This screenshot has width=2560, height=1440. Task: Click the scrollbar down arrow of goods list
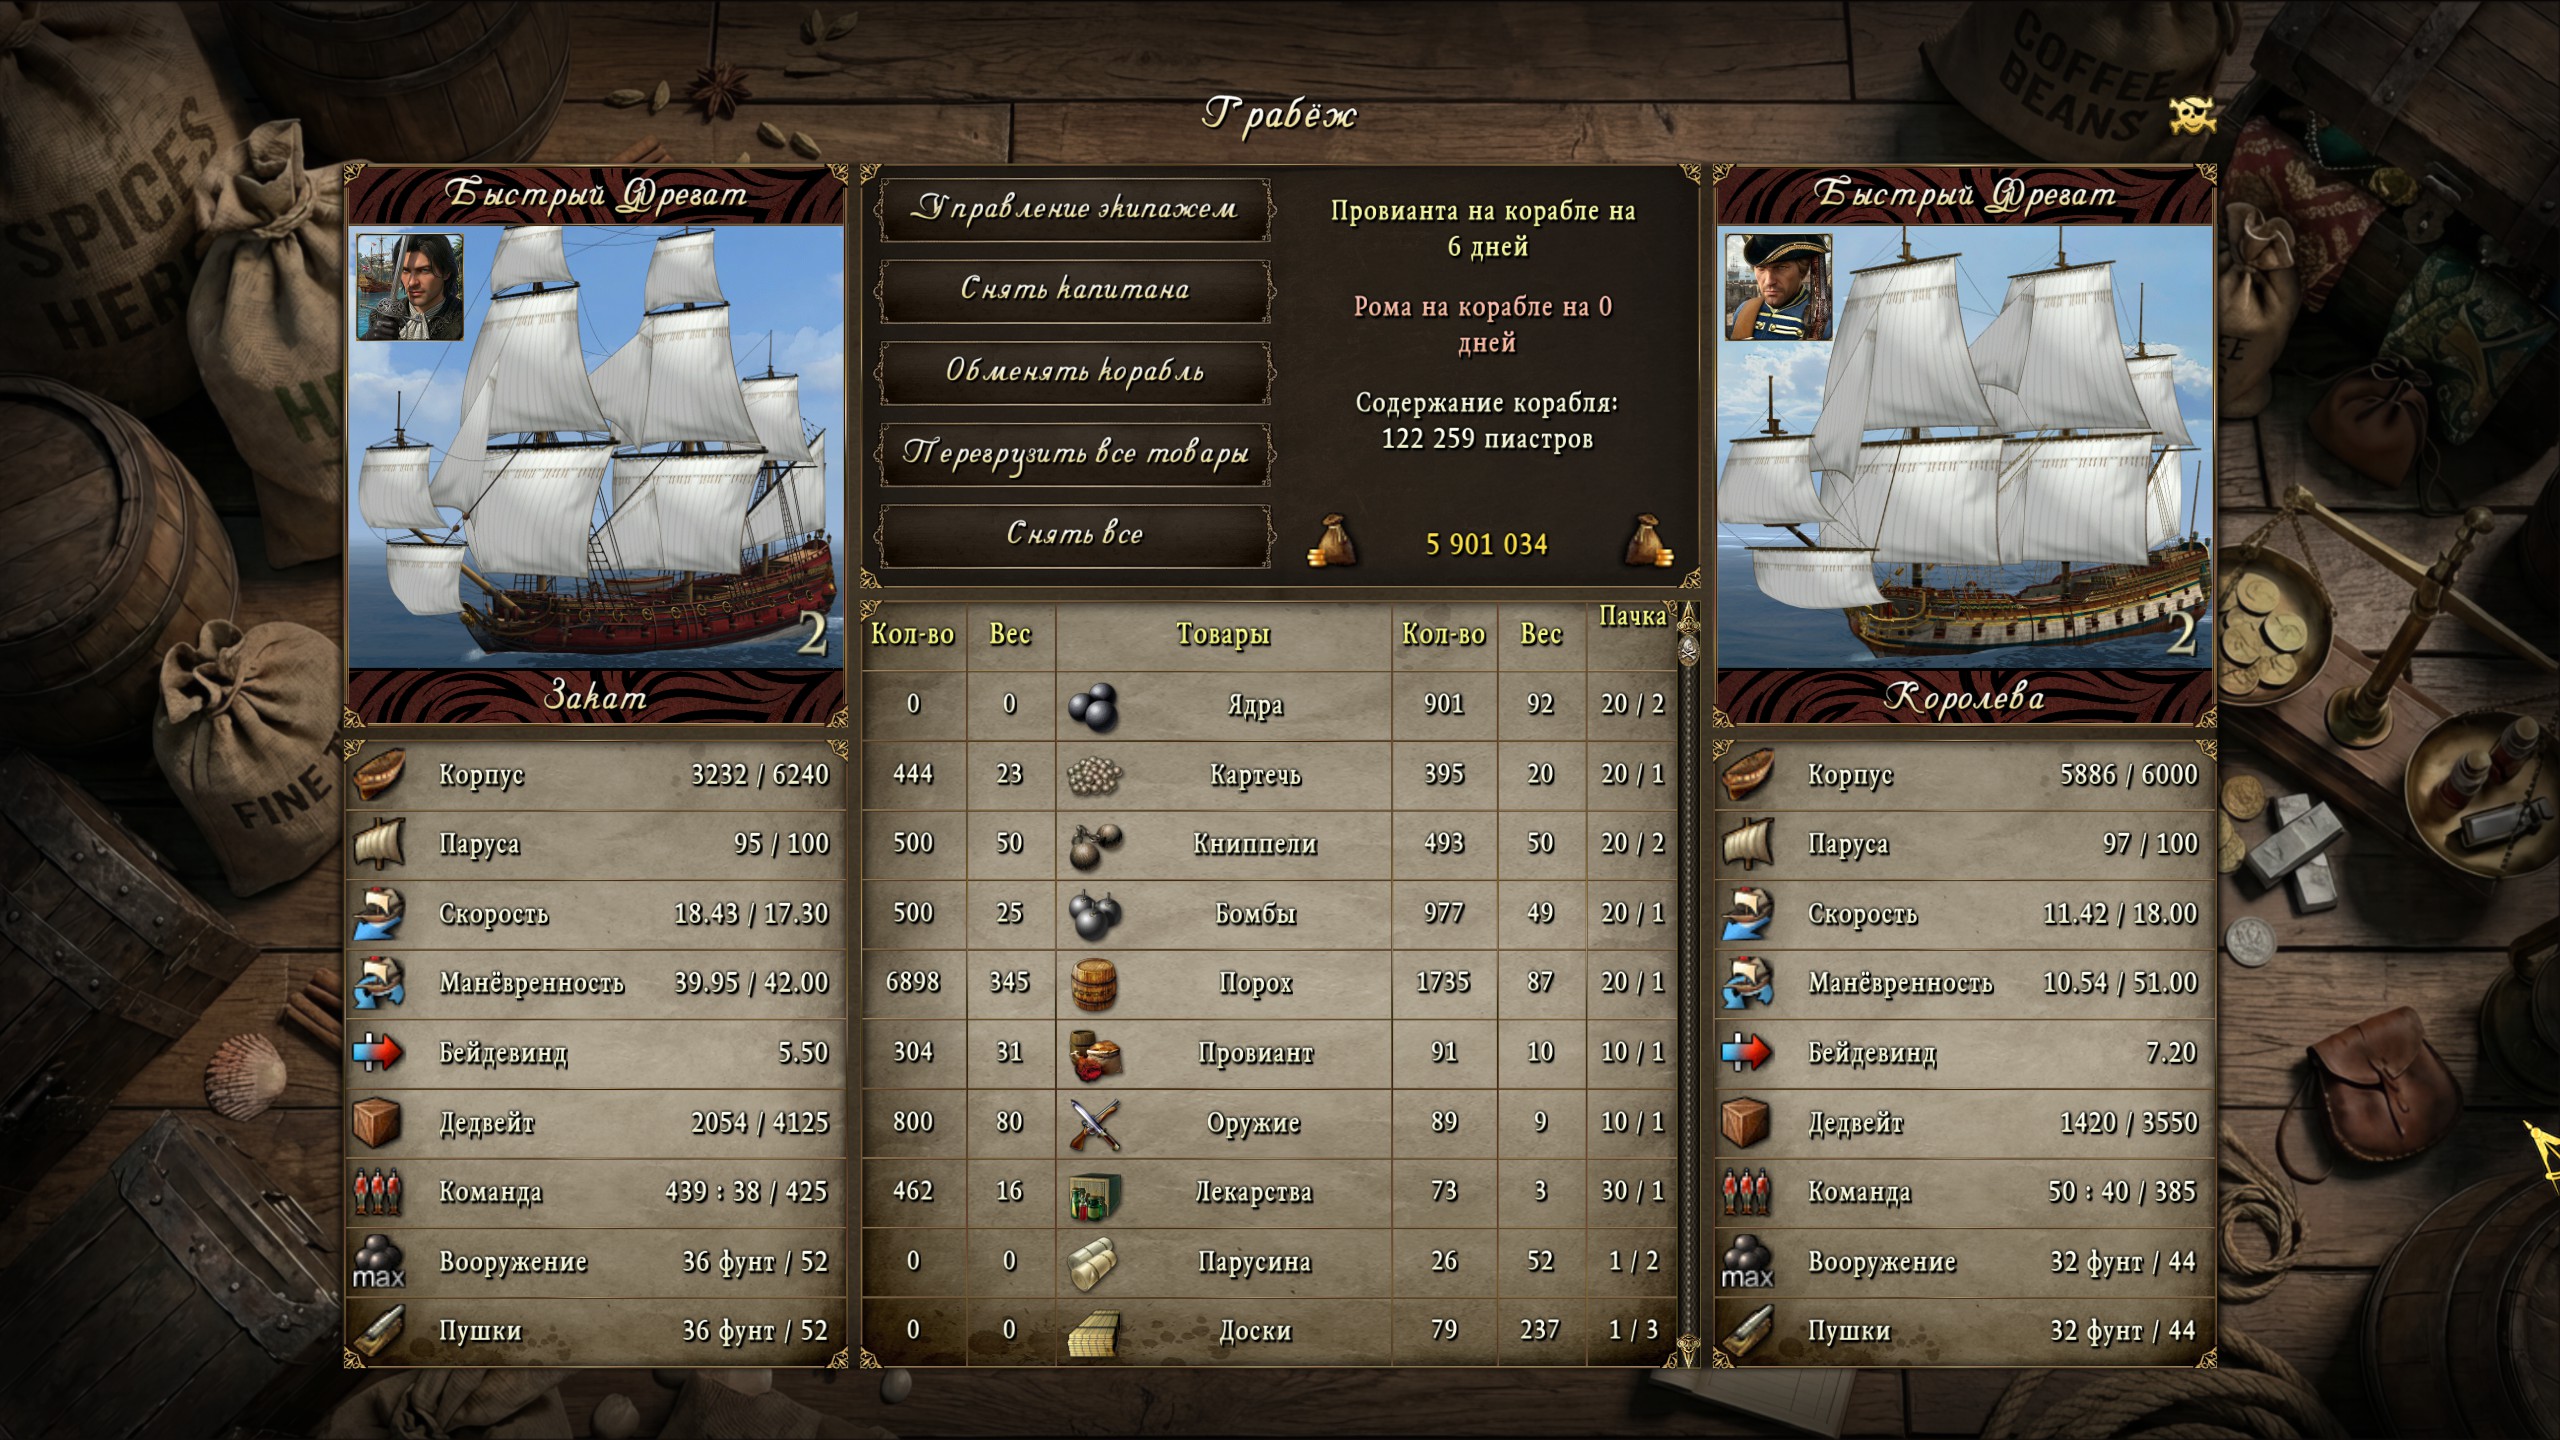[1689, 1352]
